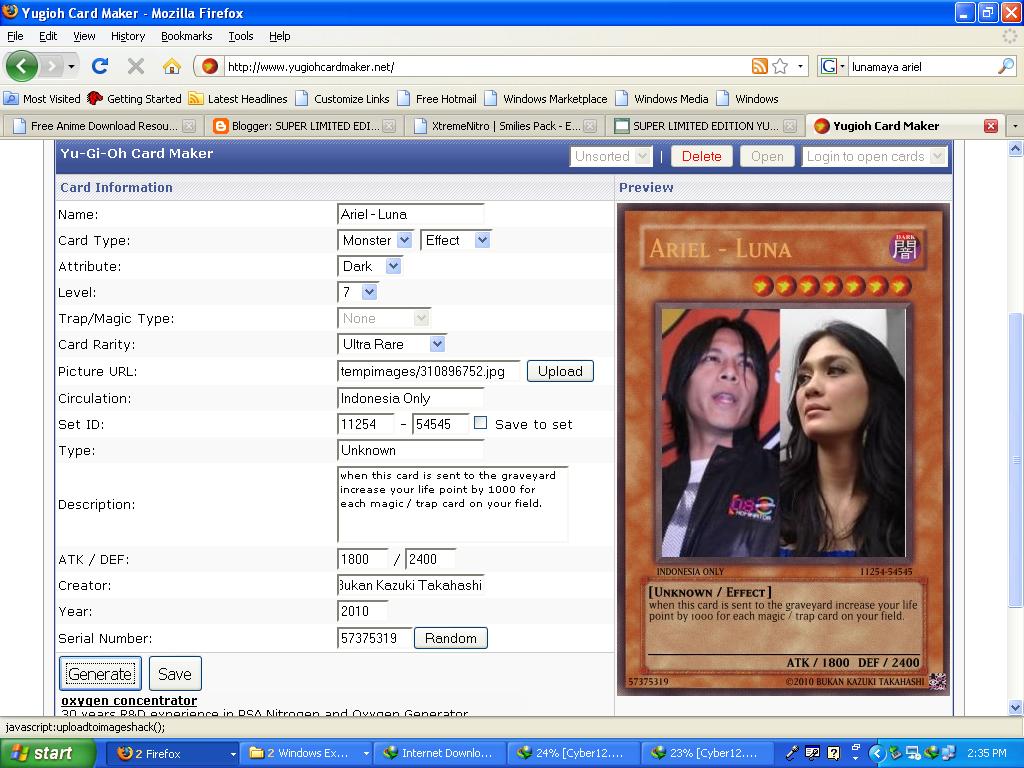Click the RSS feed icon in address bar
1024x768 pixels.
click(760, 66)
